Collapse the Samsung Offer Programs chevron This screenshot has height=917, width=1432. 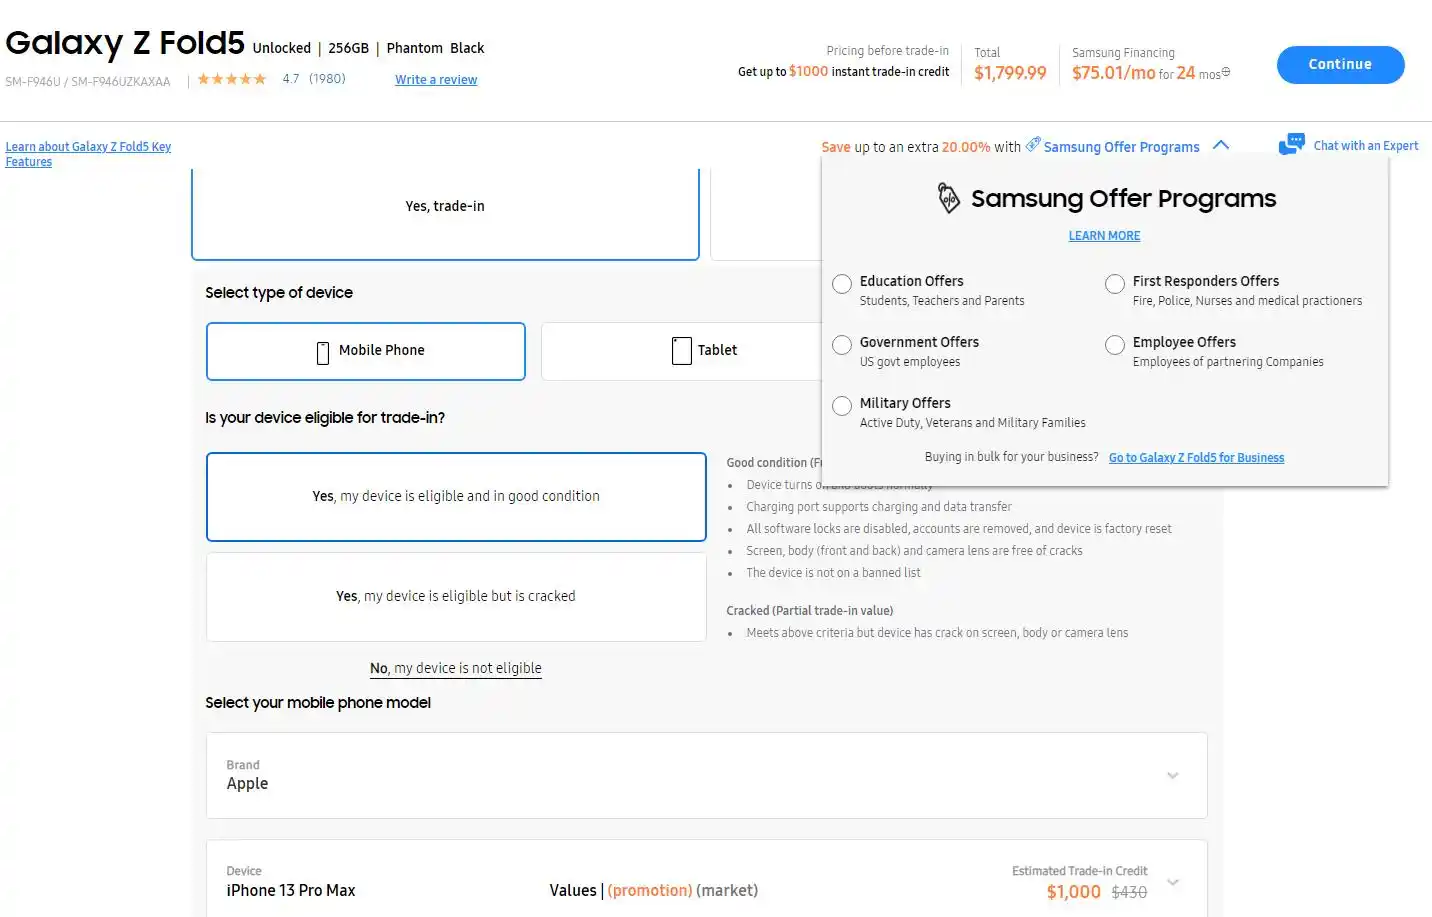[1221, 145]
